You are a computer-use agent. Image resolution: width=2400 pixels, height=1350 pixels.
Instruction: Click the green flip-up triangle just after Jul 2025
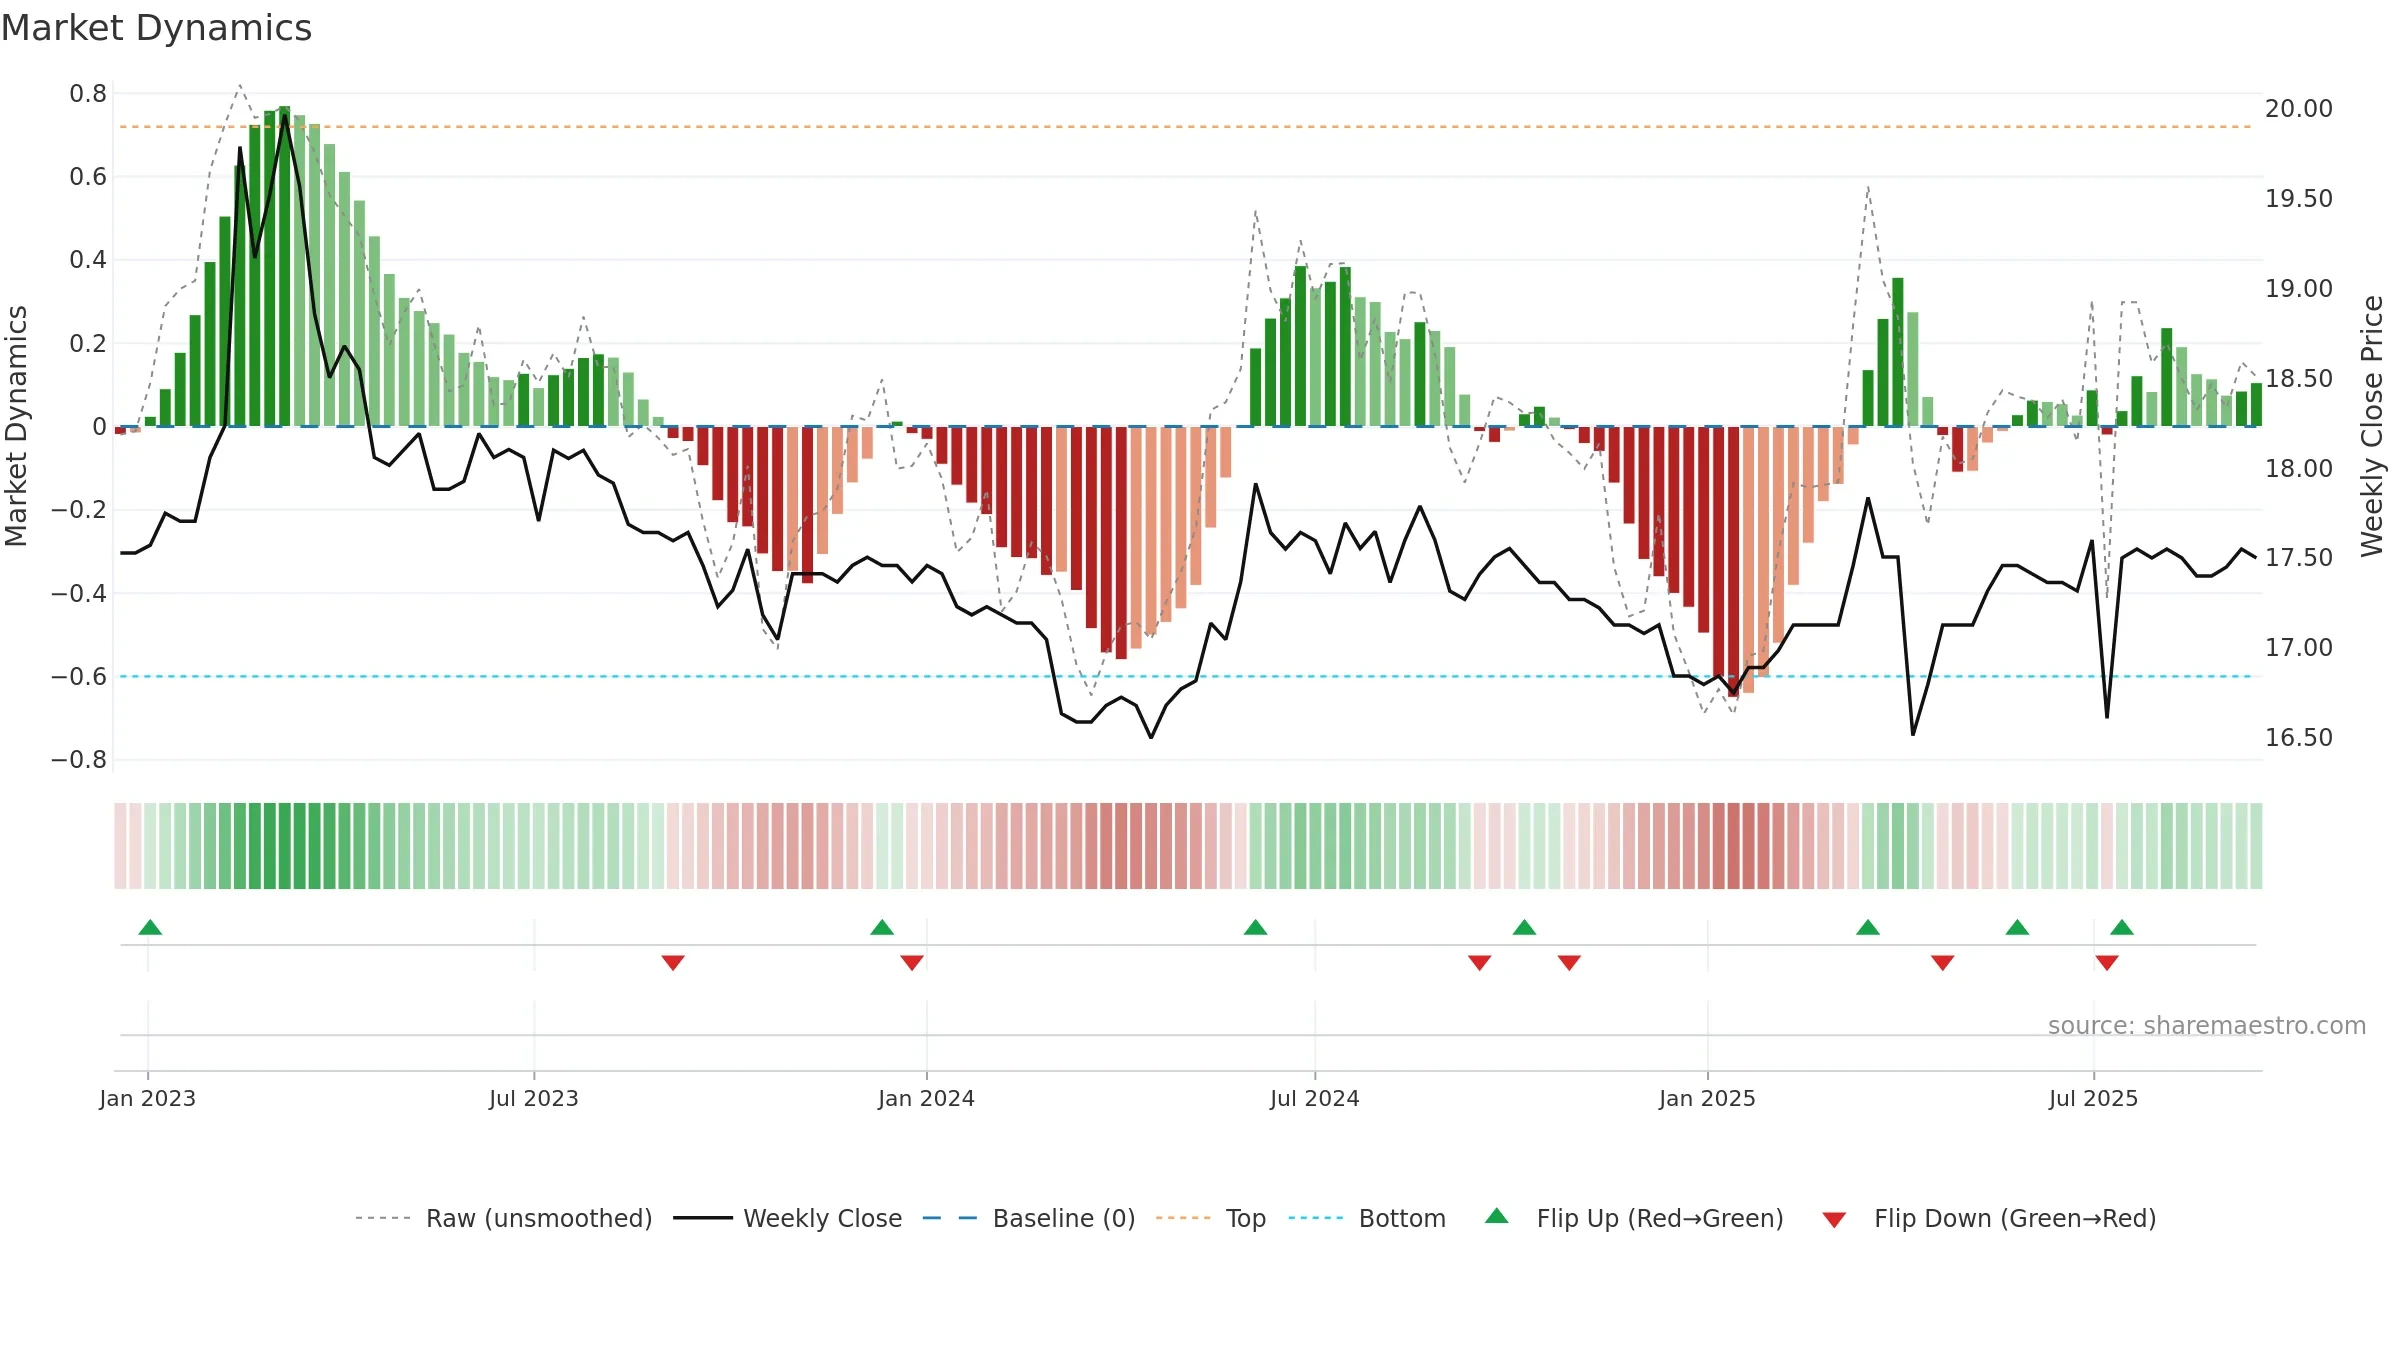tap(2122, 927)
